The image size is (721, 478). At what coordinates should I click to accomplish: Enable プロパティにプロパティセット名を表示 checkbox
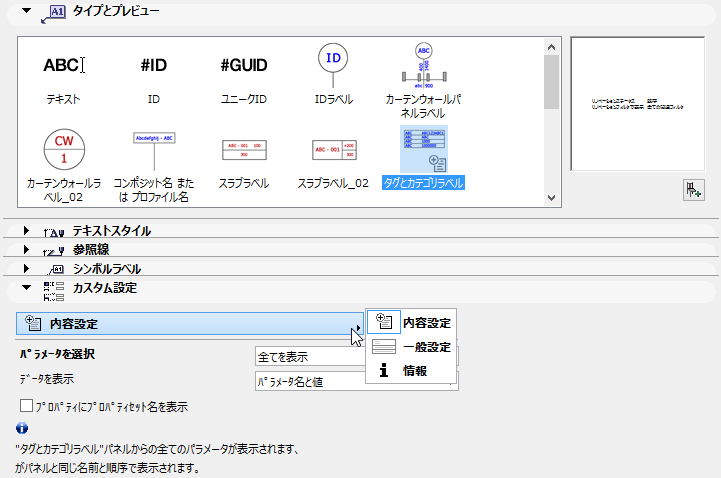point(27,406)
